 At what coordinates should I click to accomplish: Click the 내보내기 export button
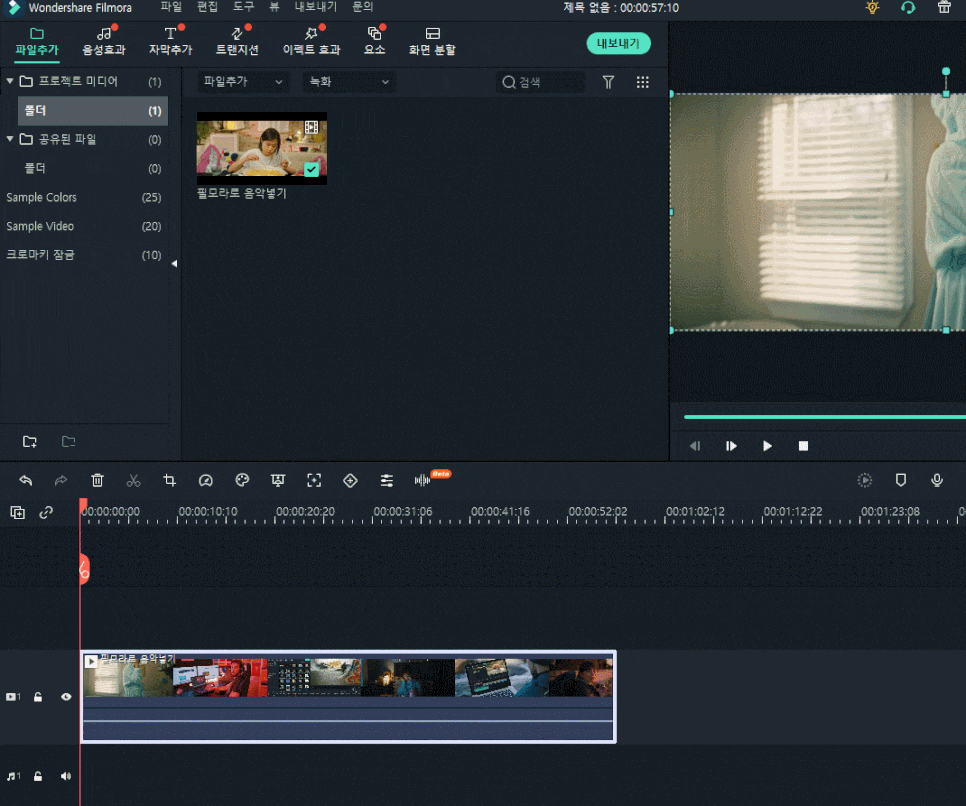[x=619, y=43]
